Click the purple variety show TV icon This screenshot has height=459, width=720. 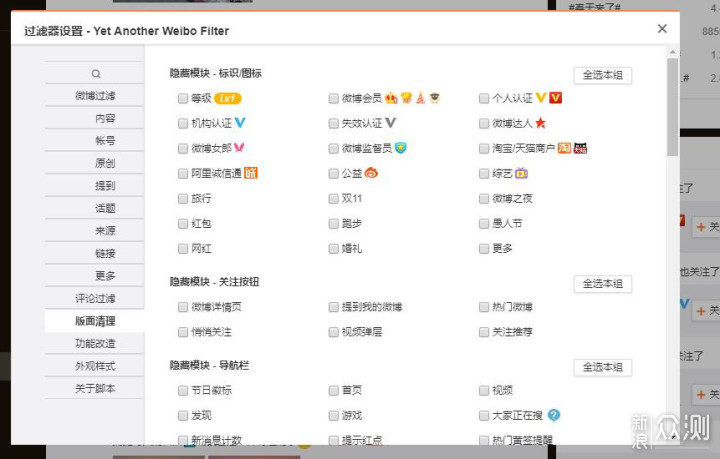[x=522, y=173]
